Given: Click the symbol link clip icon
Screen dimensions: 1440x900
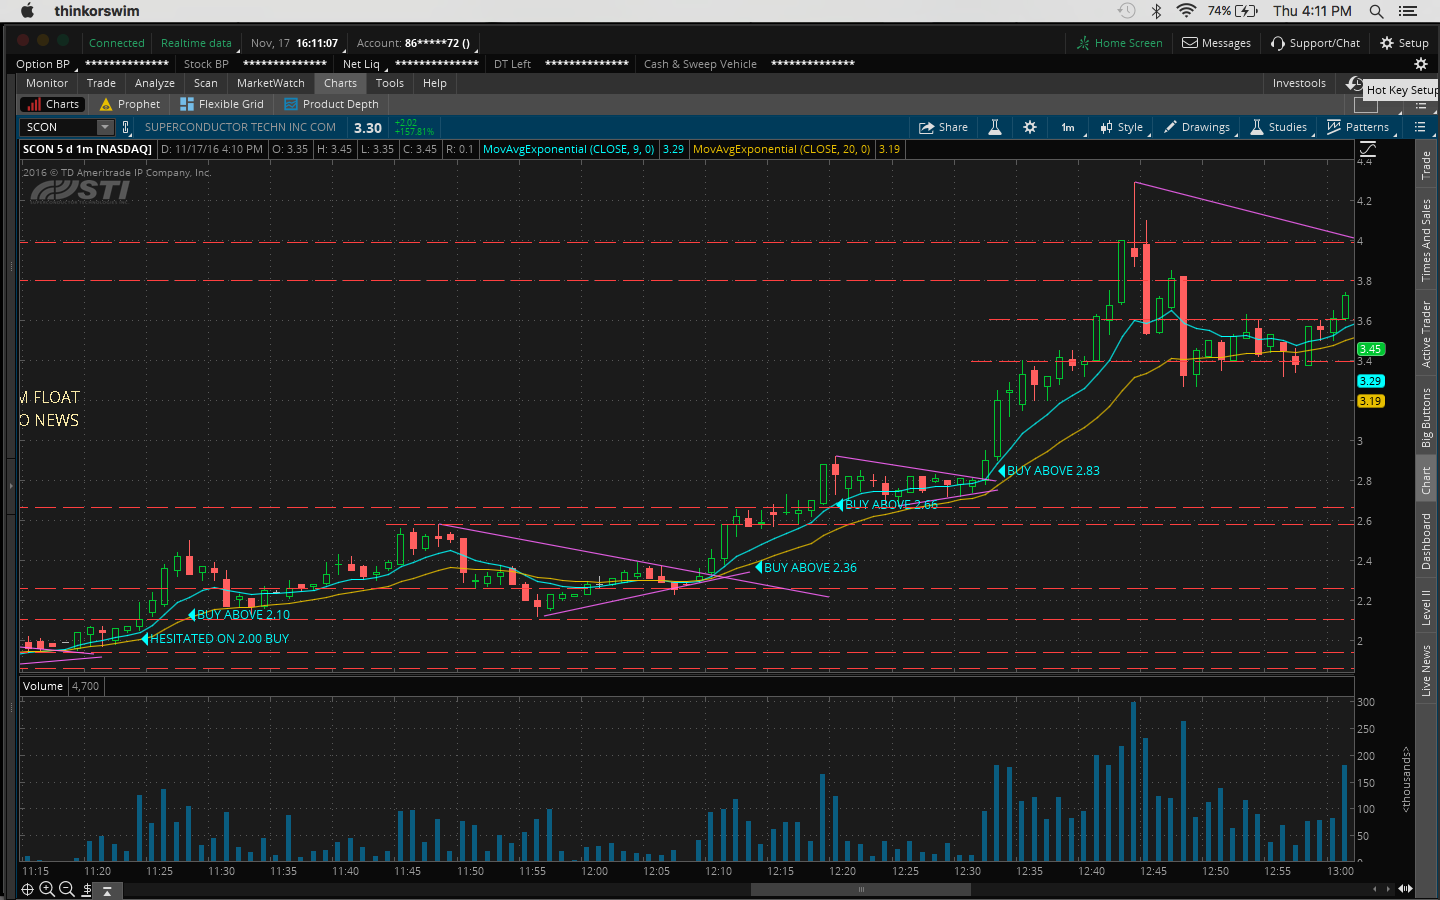Looking at the screenshot, I should pos(126,127).
